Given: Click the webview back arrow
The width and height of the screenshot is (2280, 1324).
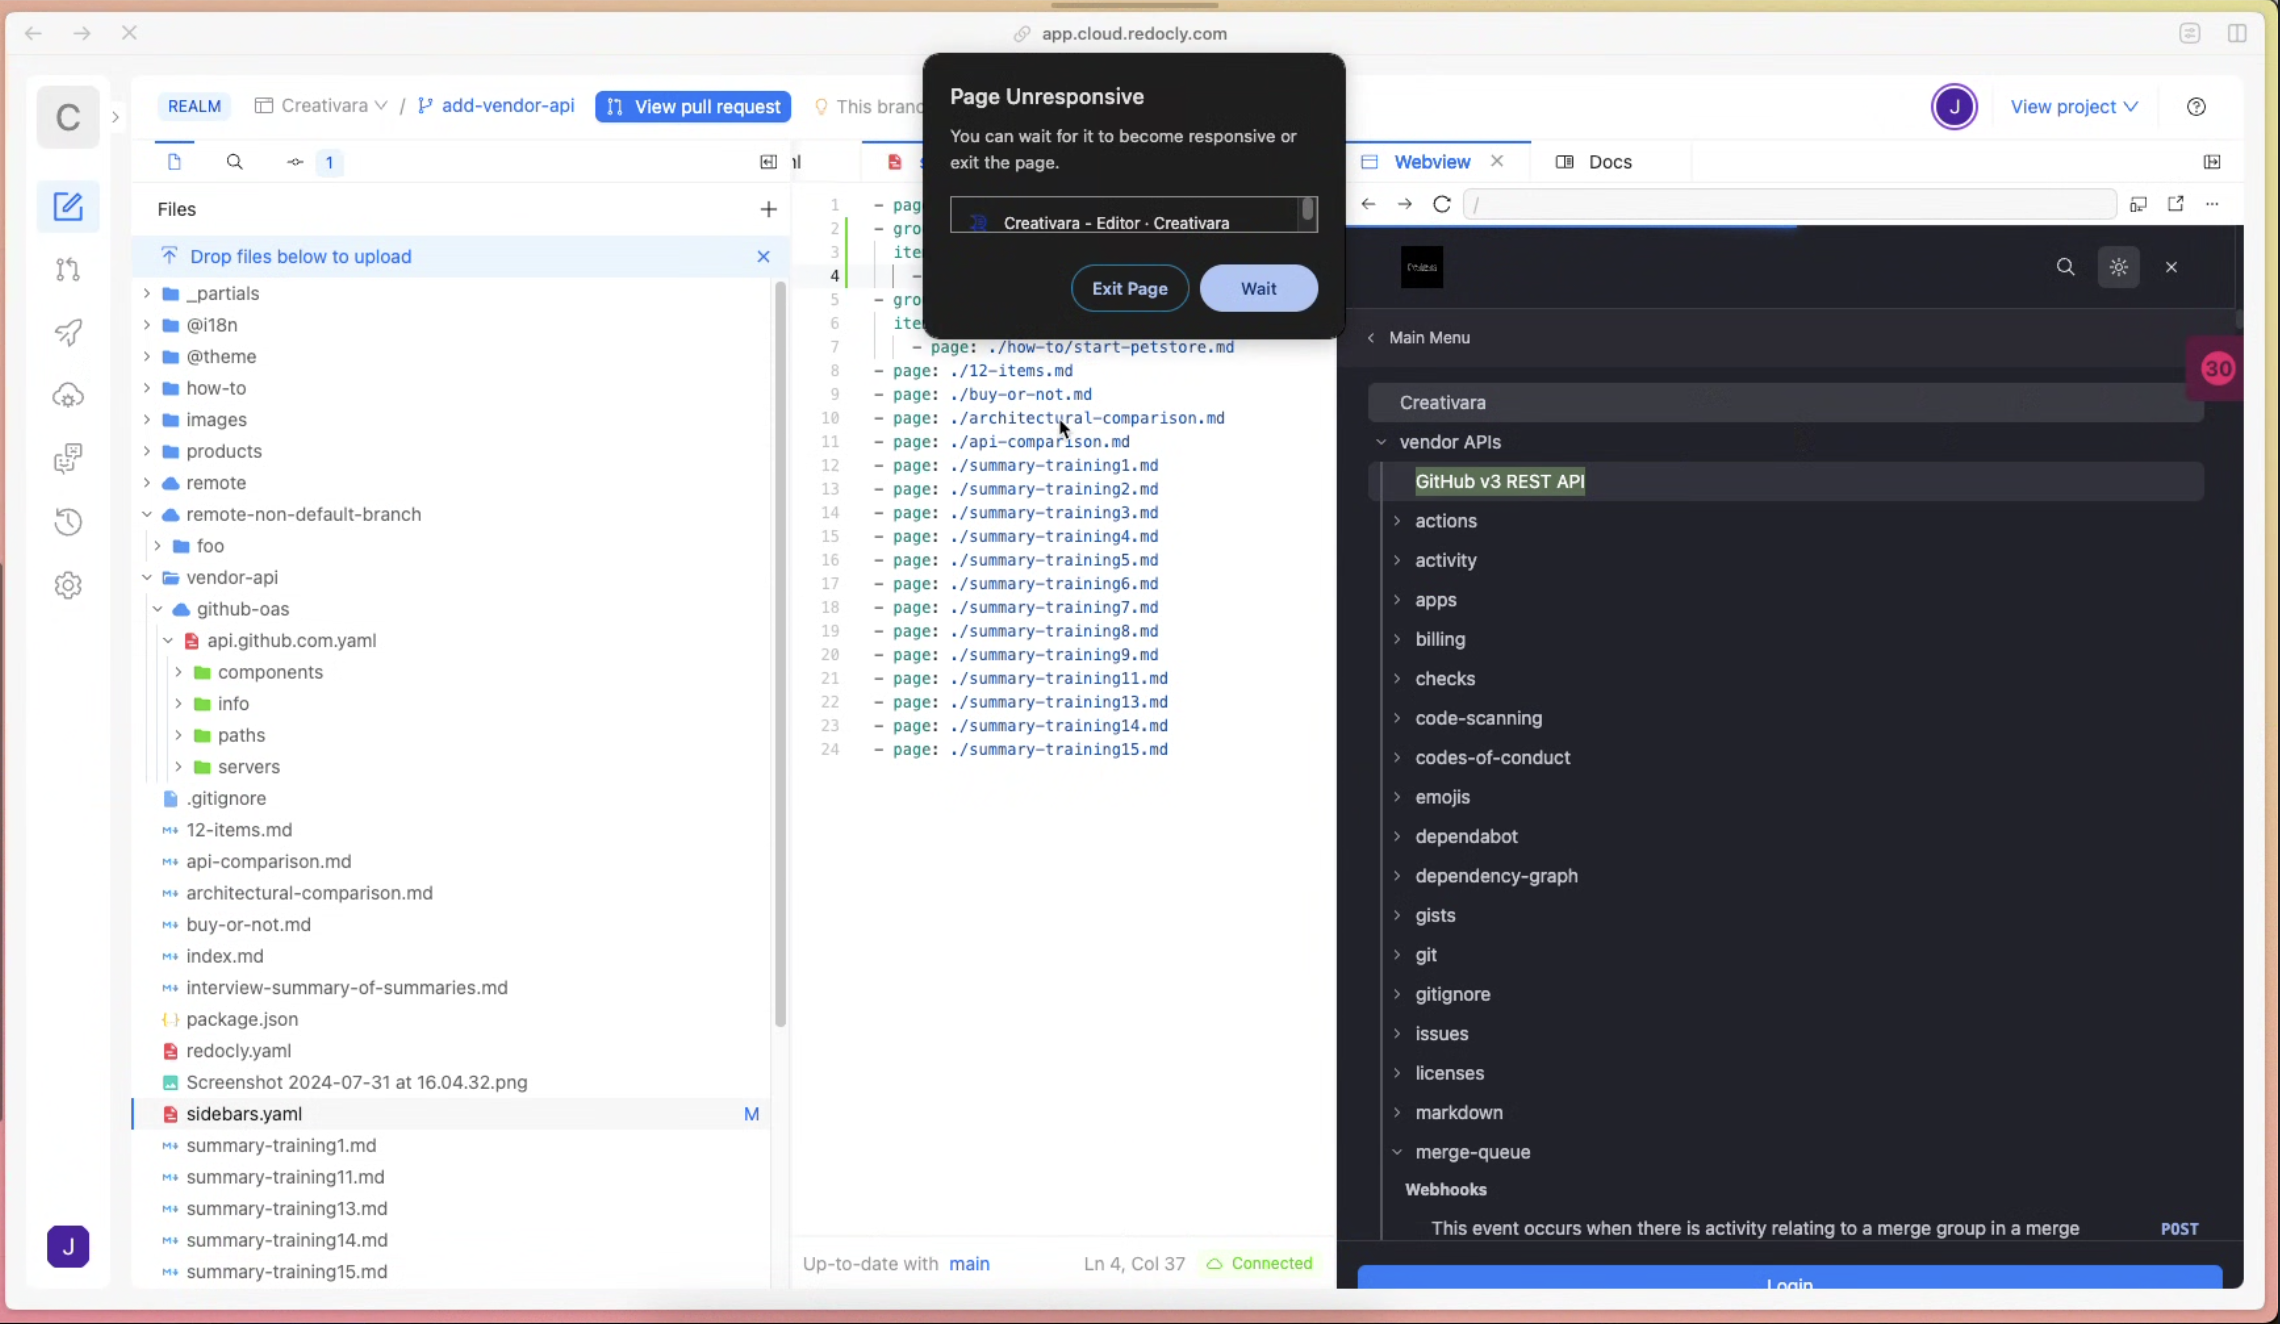Looking at the screenshot, I should coord(1368,204).
